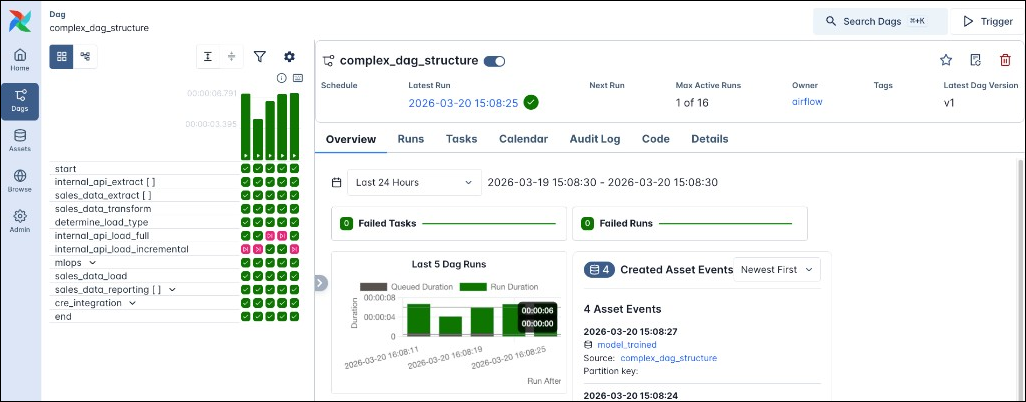Show the grid legend info icon
This screenshot has width=1026, height=402.
tap(282, 78)
